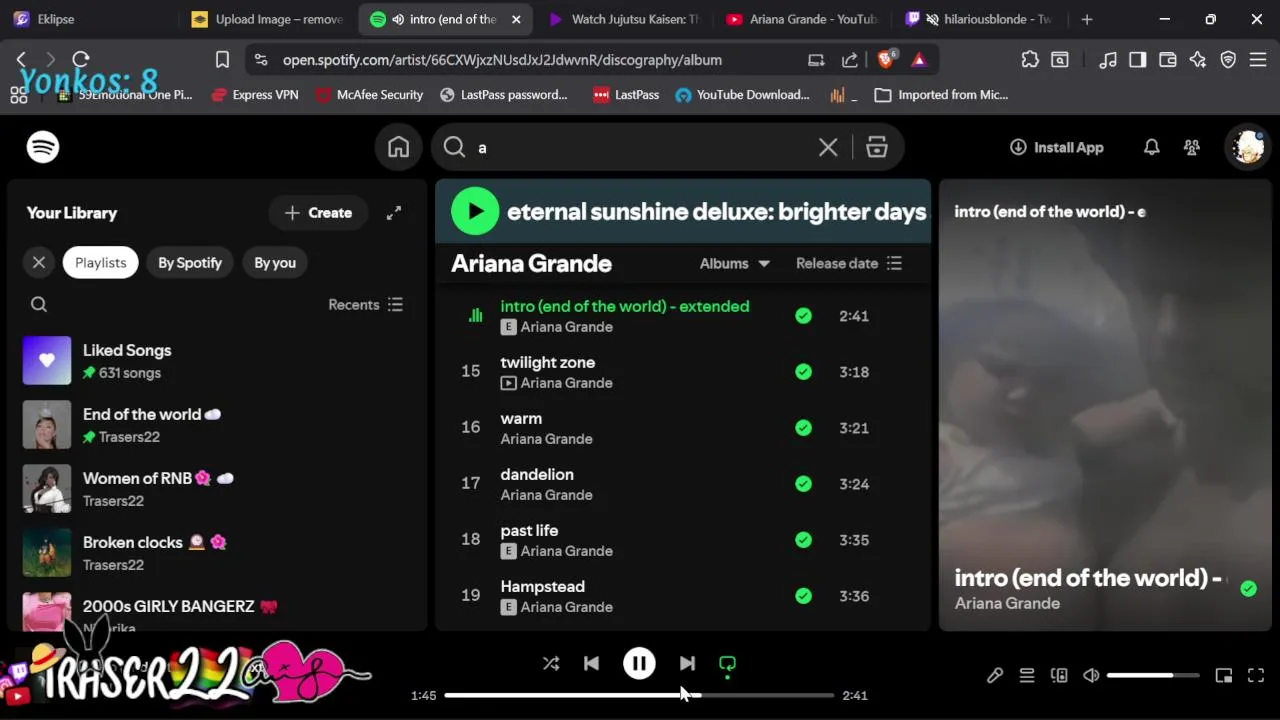Open the mini player
The height and width of the screenshot is (720, 1280).
1224,676
